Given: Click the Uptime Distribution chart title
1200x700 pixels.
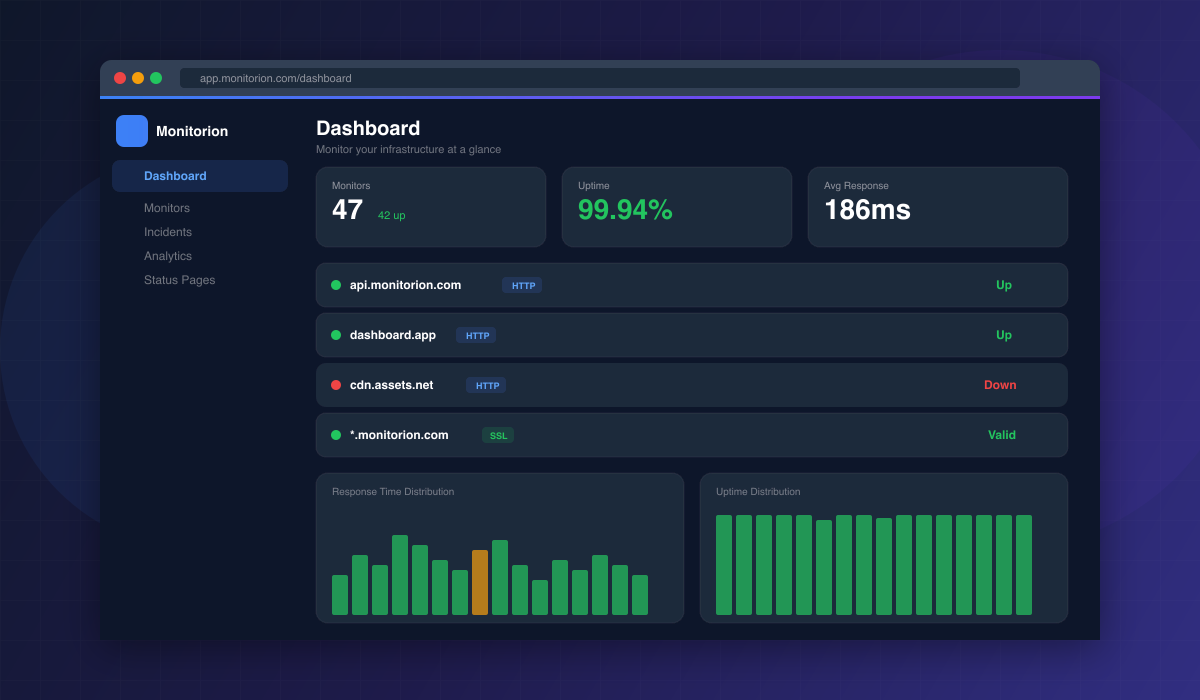Looking at the screenshot, I should point(758,491).
